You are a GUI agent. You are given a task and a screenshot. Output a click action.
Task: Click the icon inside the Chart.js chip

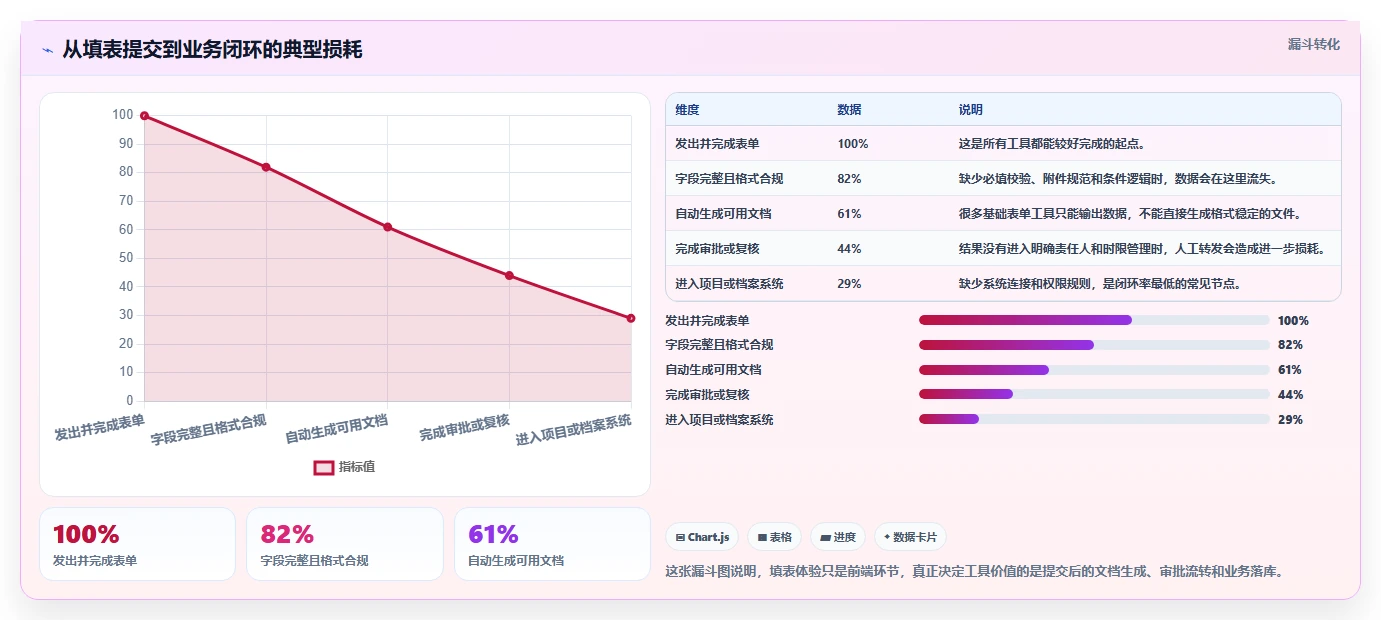(x=681, y=538)
